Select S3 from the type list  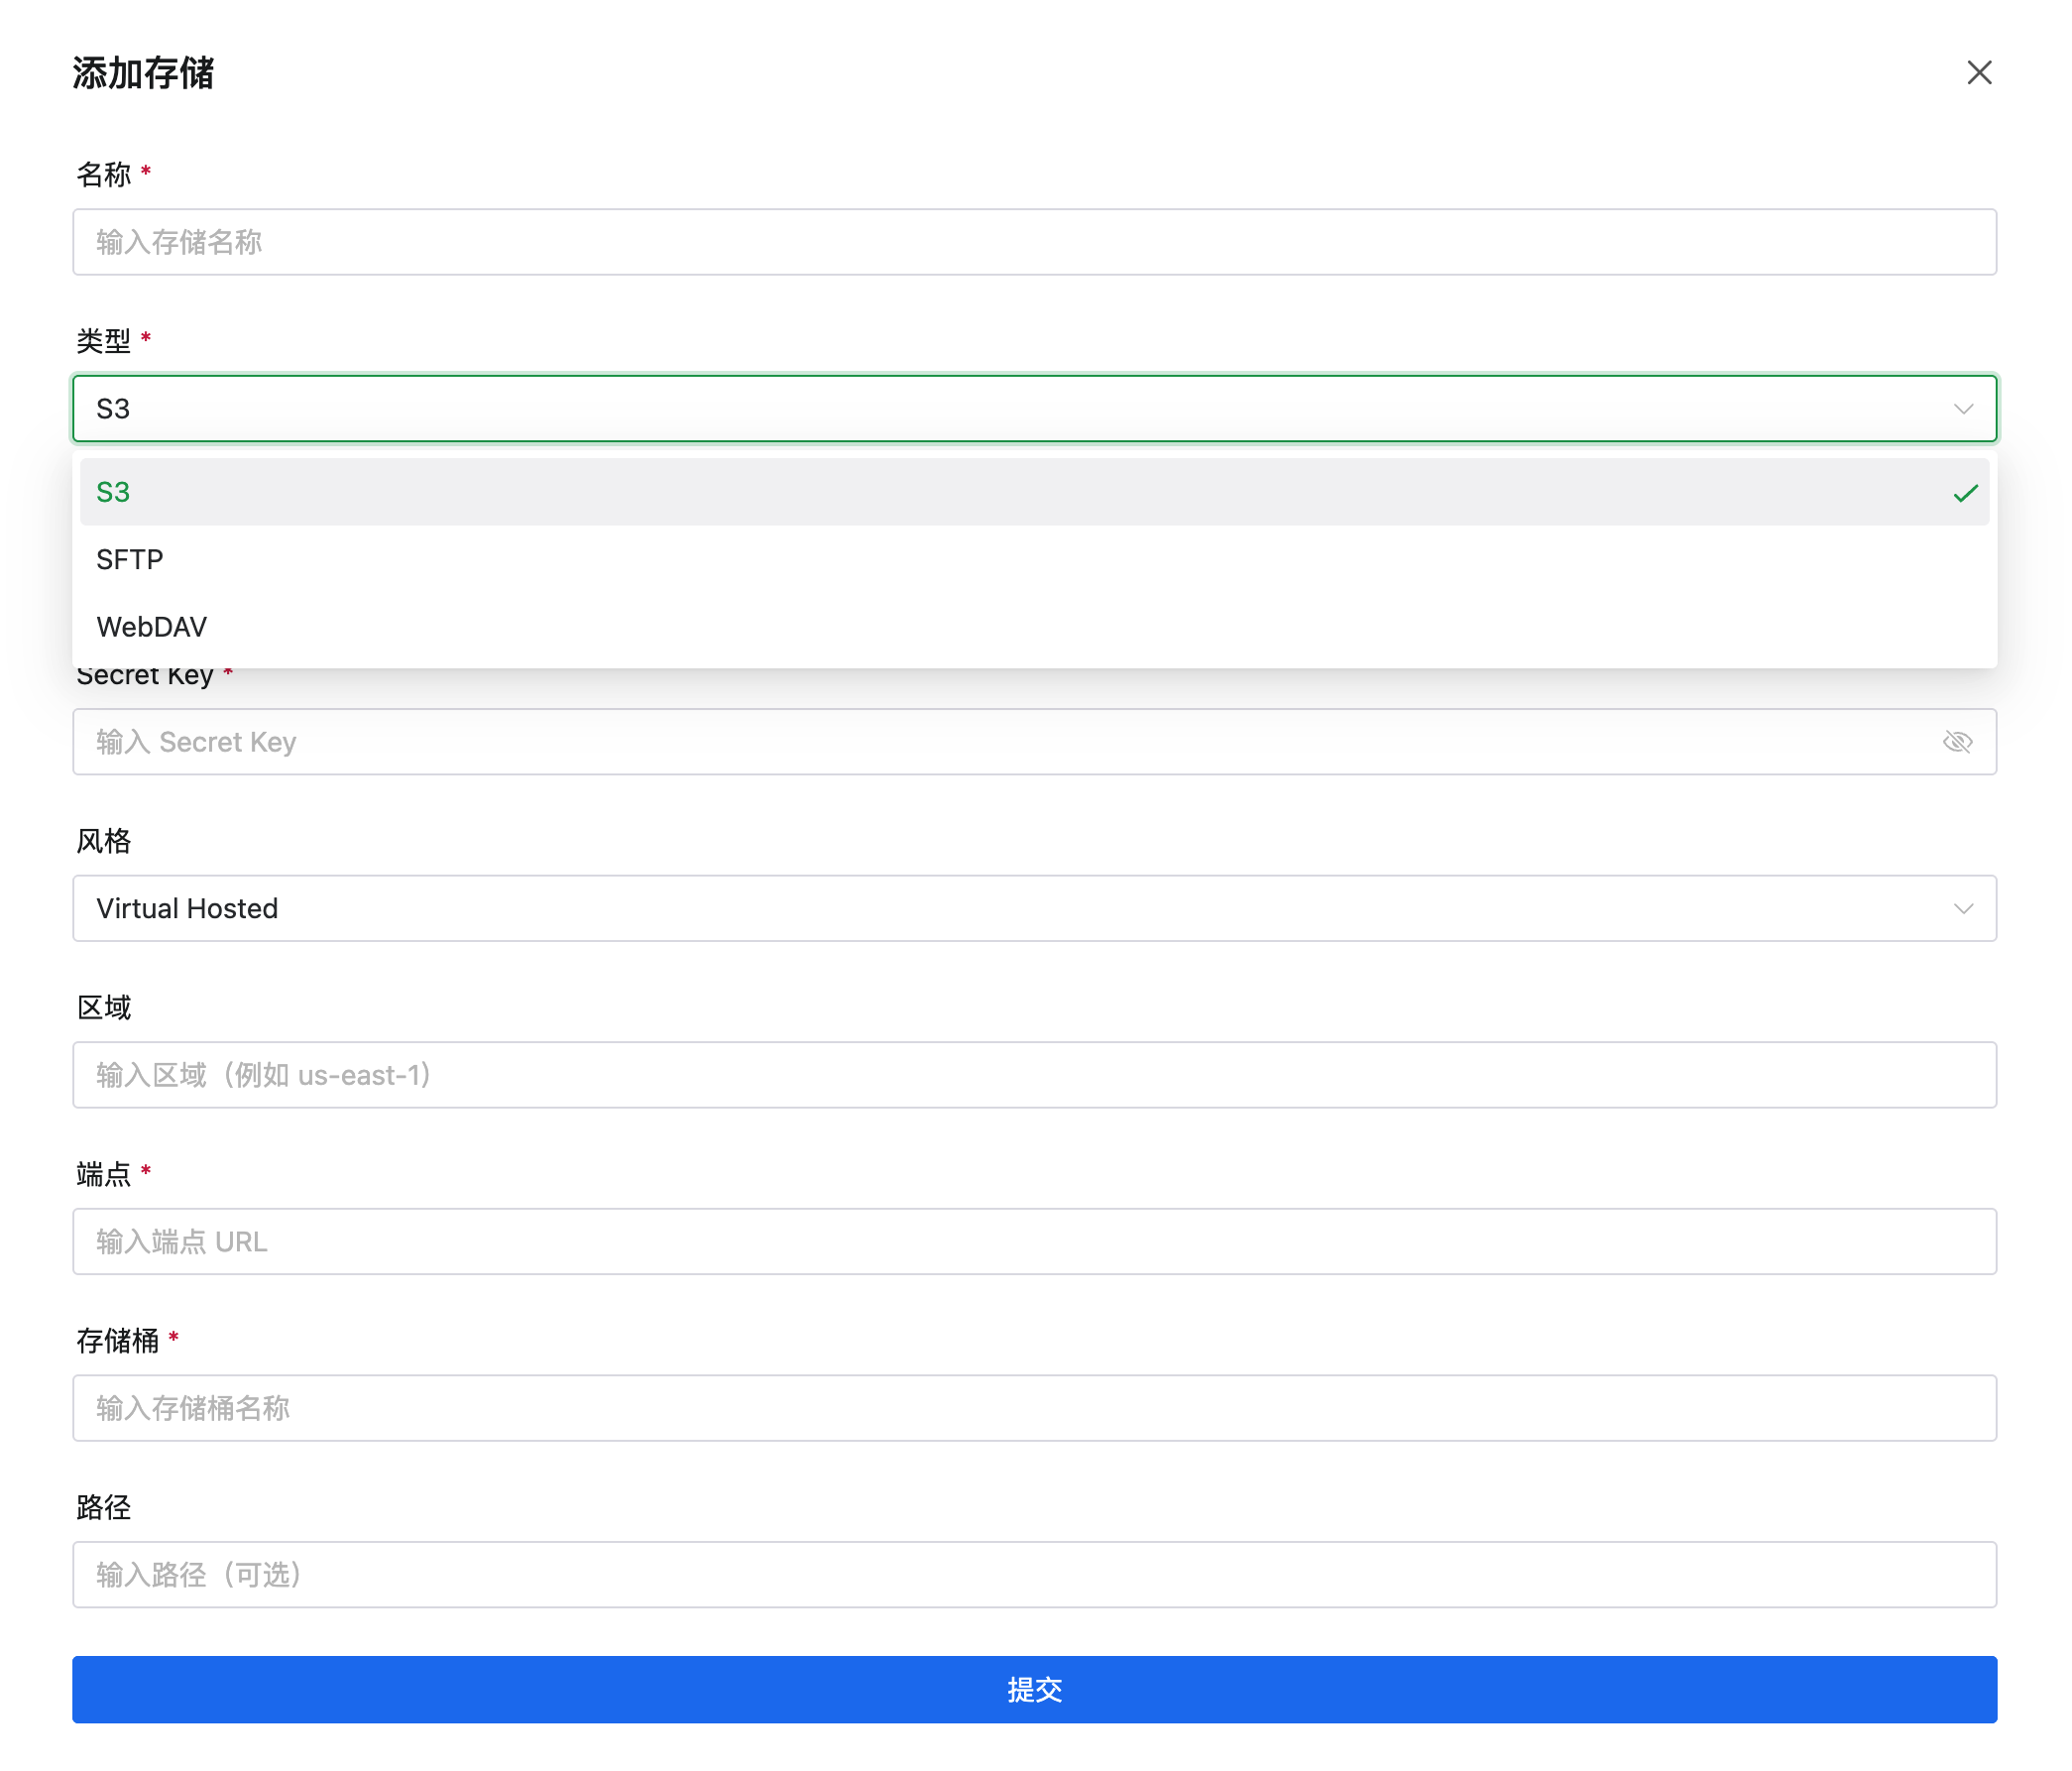pos(115,492)
